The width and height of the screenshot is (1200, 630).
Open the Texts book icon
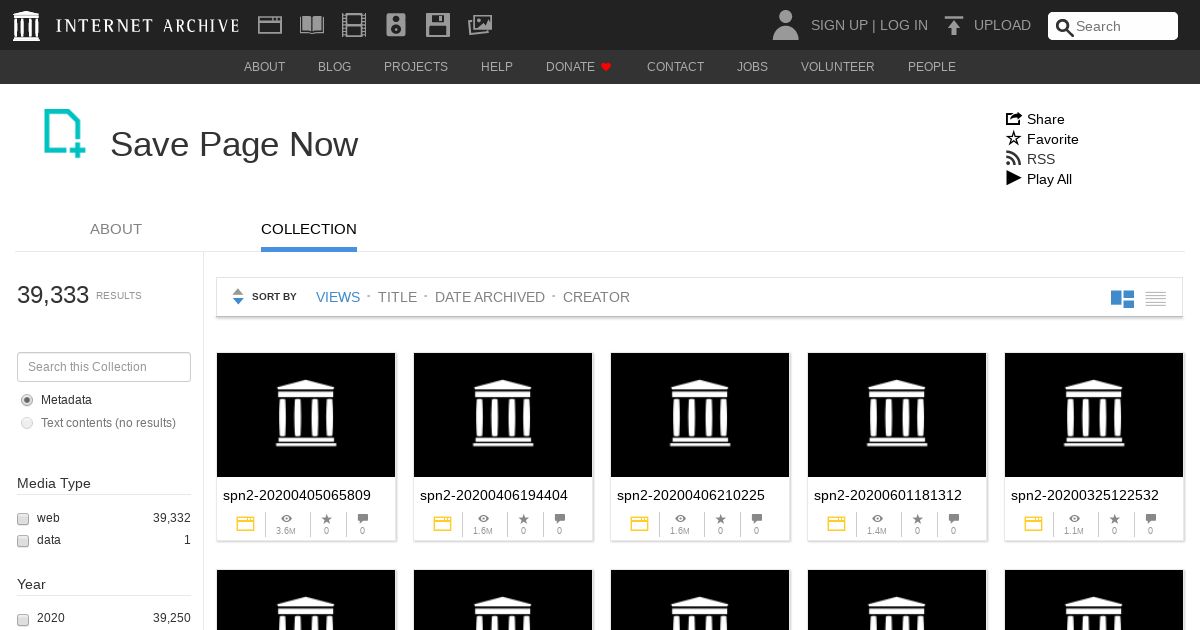[312, 25]
